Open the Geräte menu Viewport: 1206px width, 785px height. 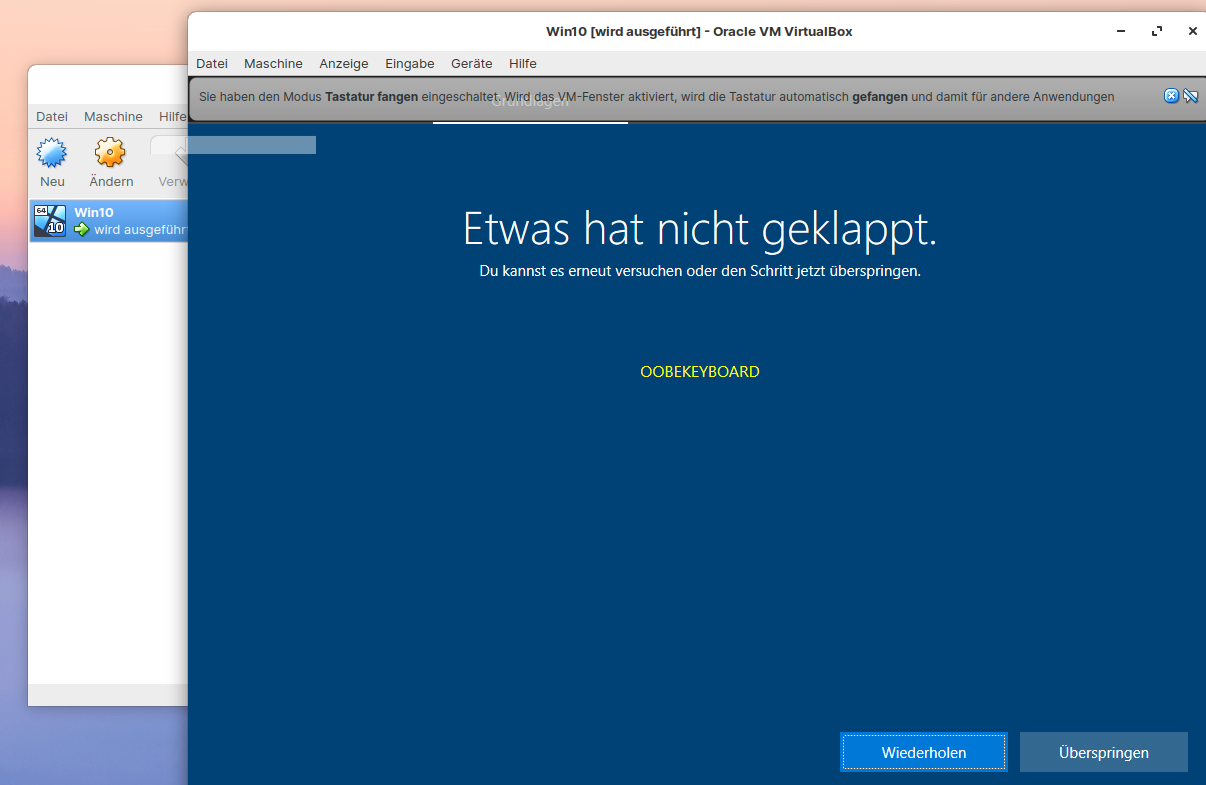pyautogui.click(x=471, y=63)
